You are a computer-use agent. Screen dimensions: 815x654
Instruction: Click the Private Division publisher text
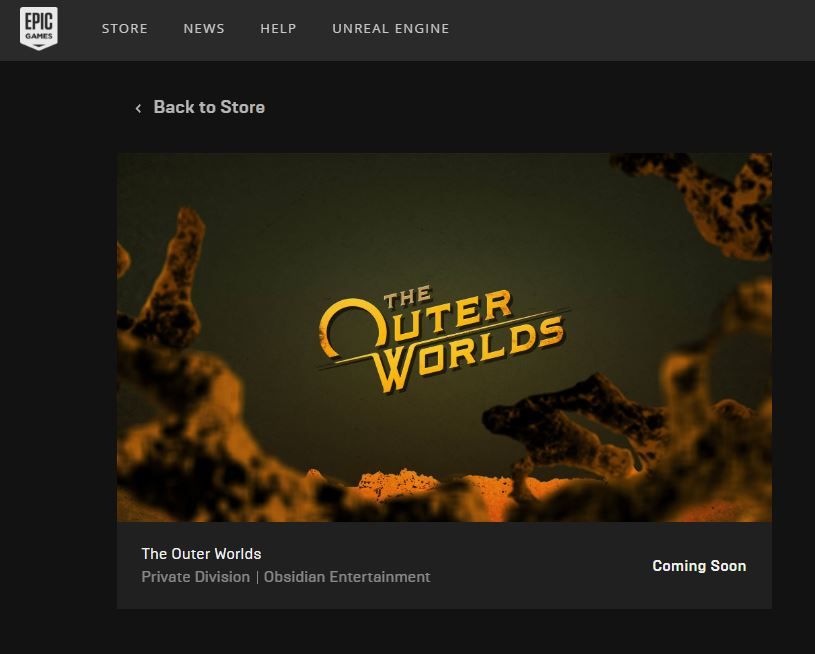195,577
